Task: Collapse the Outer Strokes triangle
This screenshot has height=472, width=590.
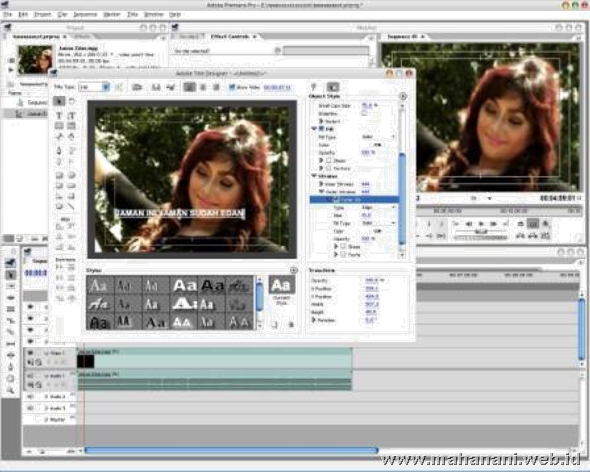Action: click(321, 192)
